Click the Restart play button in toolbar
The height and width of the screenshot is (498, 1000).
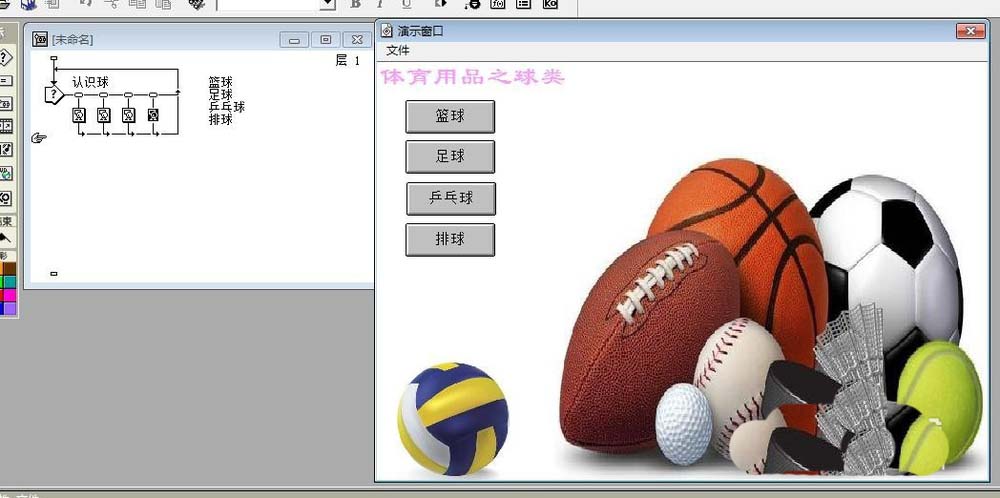pyautogui.click(x=440, y=4)
